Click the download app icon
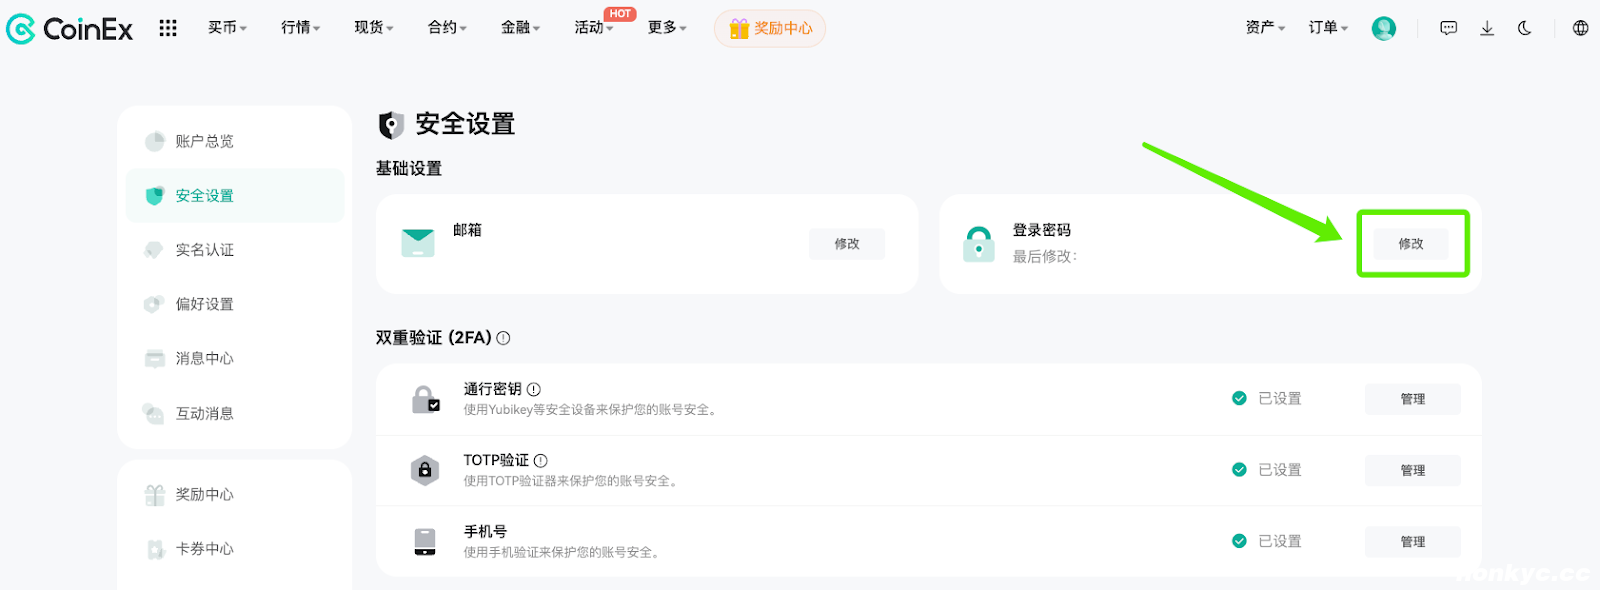Screen dimensions: 1600x590 (x=1487, y=28)
